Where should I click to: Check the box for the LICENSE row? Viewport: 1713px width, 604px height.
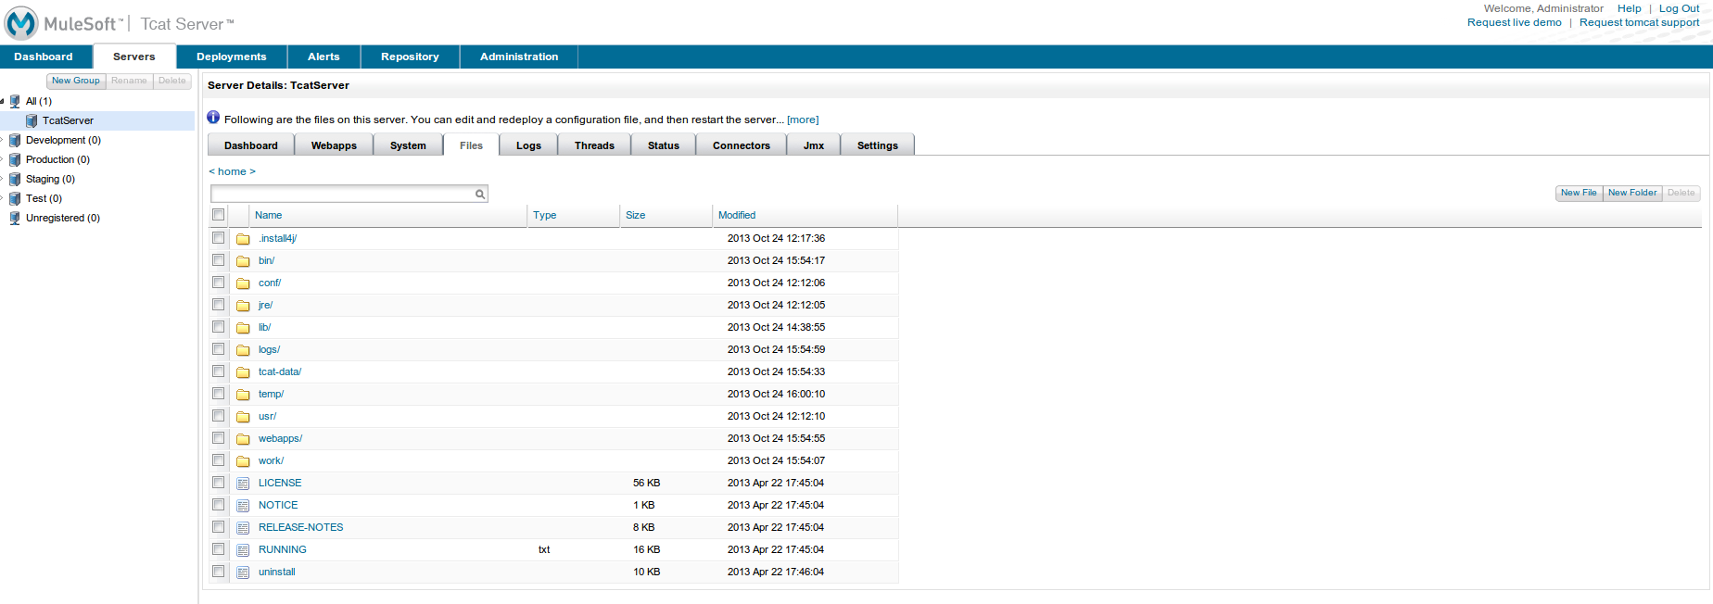click(x=218, y=482)
